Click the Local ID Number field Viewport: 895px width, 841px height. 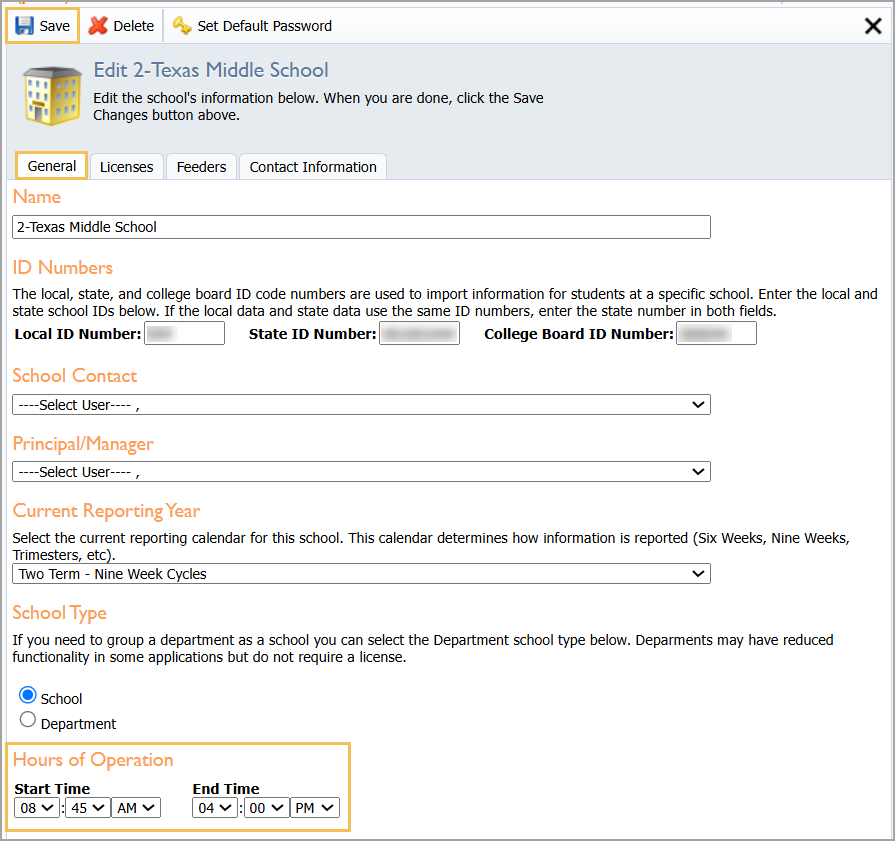(x=184, y=333)
